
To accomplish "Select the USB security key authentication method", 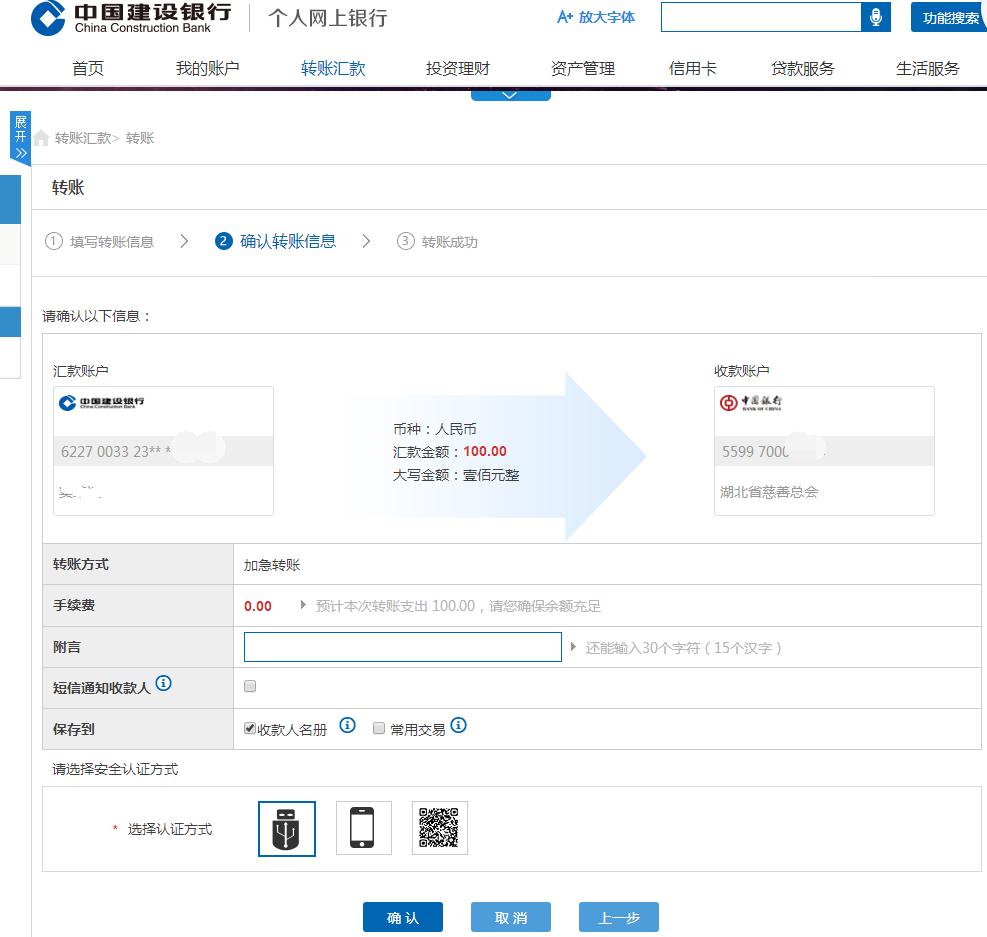I will [x=287, y=828].
